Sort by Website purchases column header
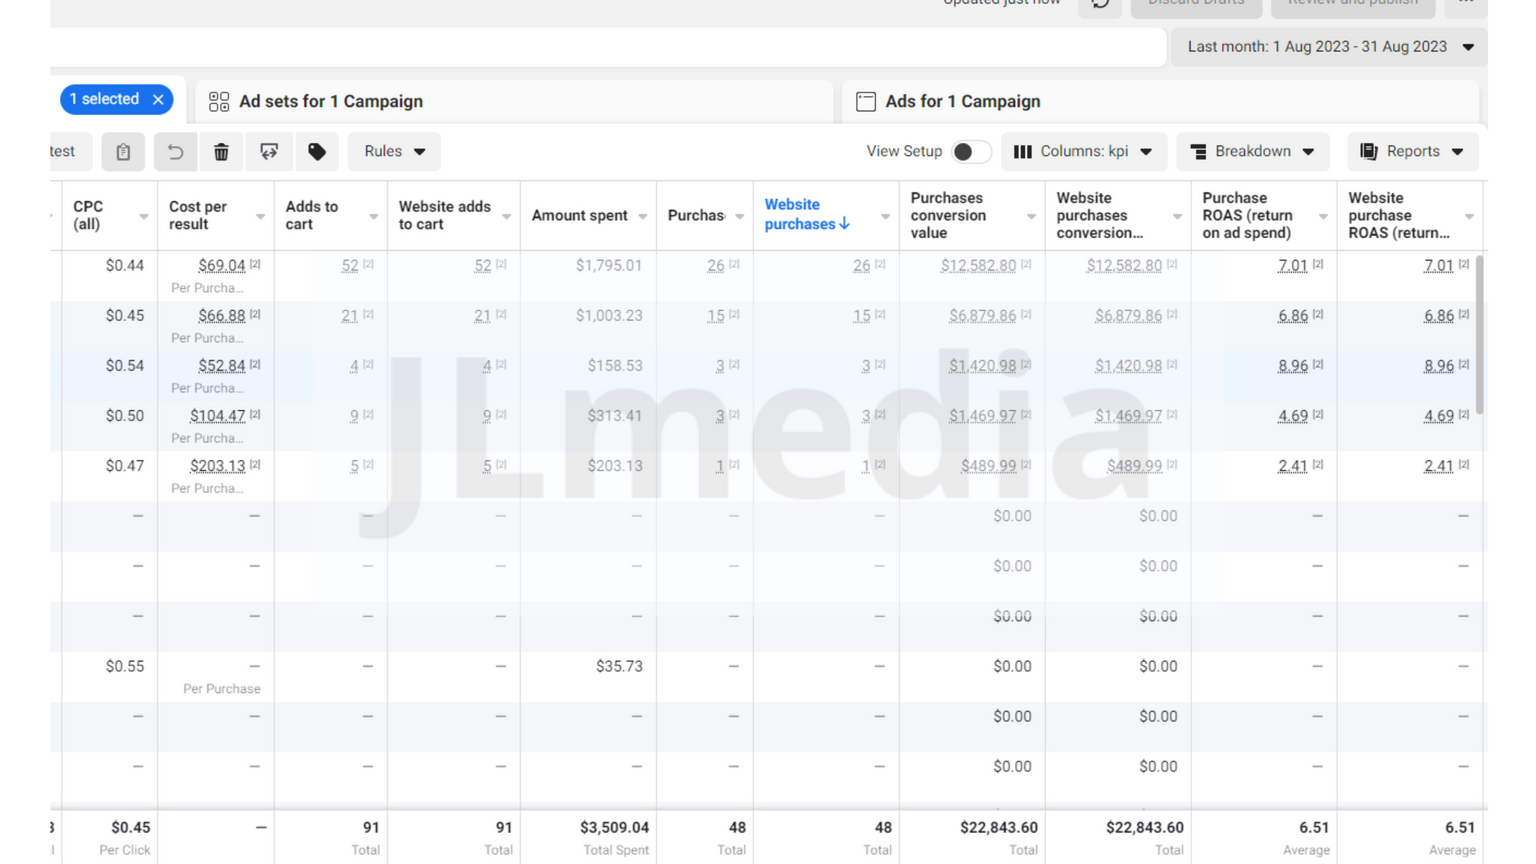Screen dimensions: 1536x864 click(x=806, y=215)
